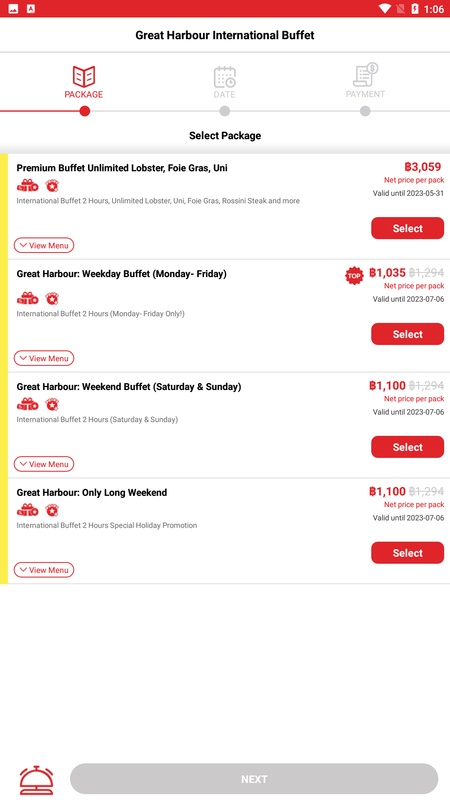Viewport: 450px width, 800px height.
Task: Select the Premium Buffet Unlimited Lobster package
Action: coord(408,228)
